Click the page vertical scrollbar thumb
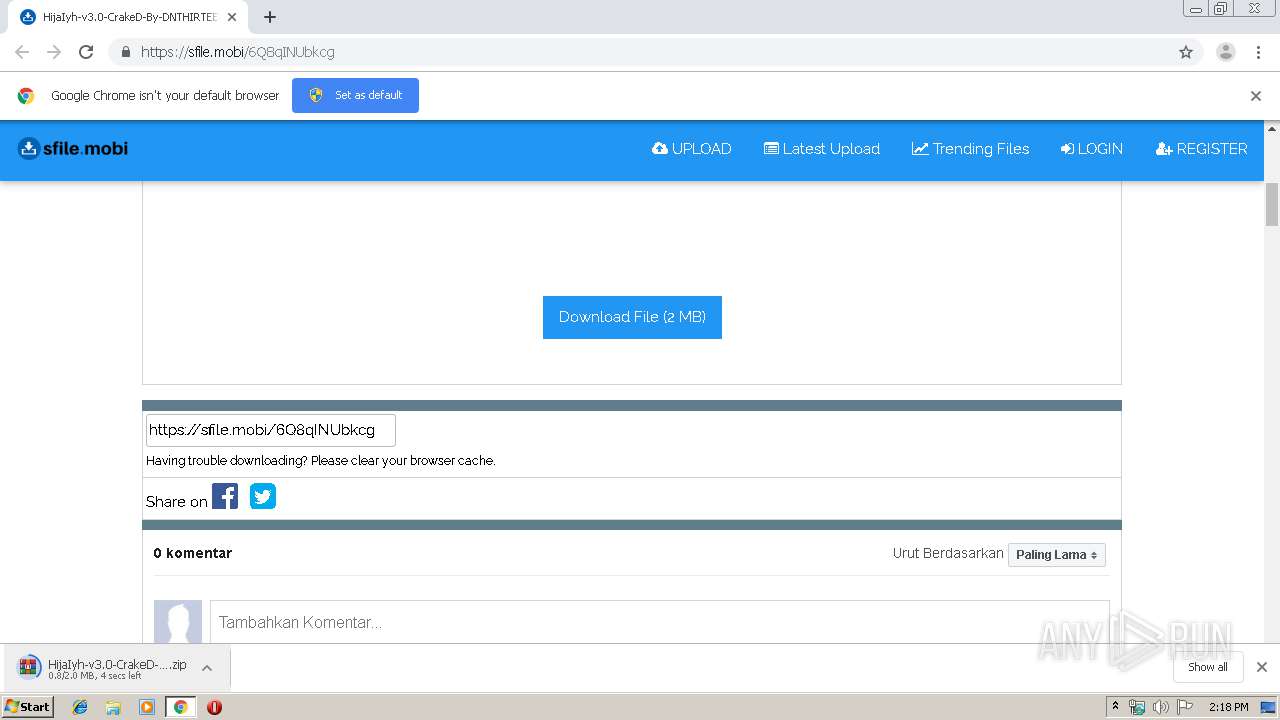Viewport: 1280px width, 720px height. point(1272,205)
